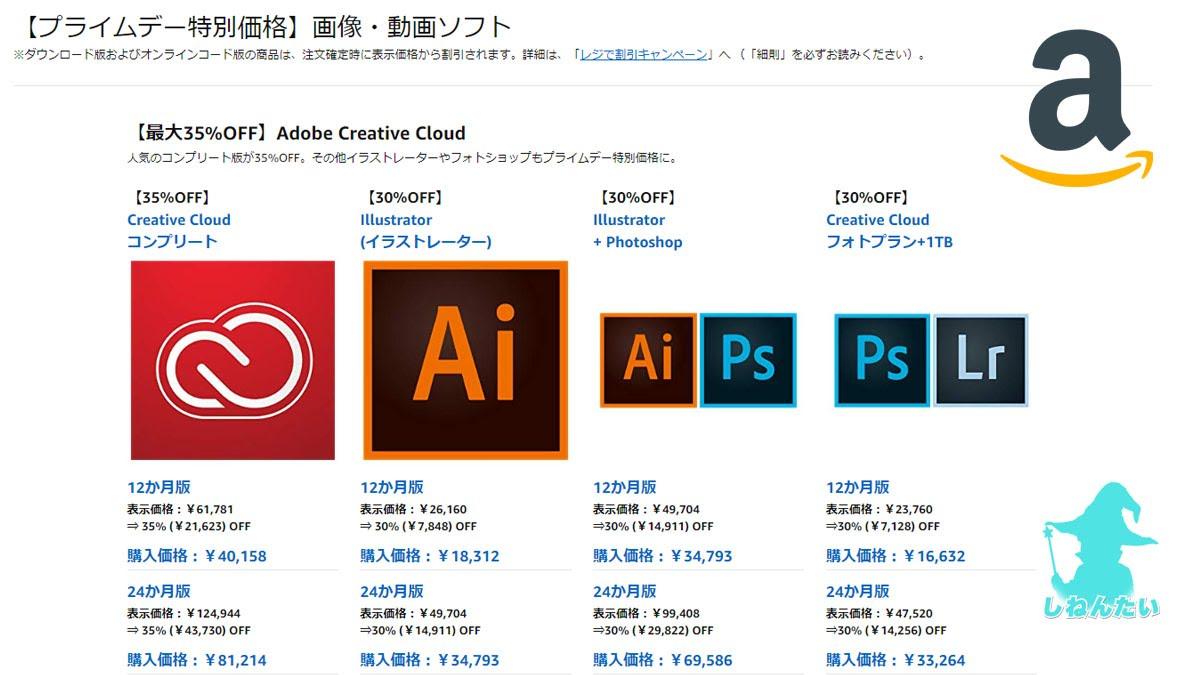
Task: Click list price ¥26,160 text
Action: tap(413, 509)
